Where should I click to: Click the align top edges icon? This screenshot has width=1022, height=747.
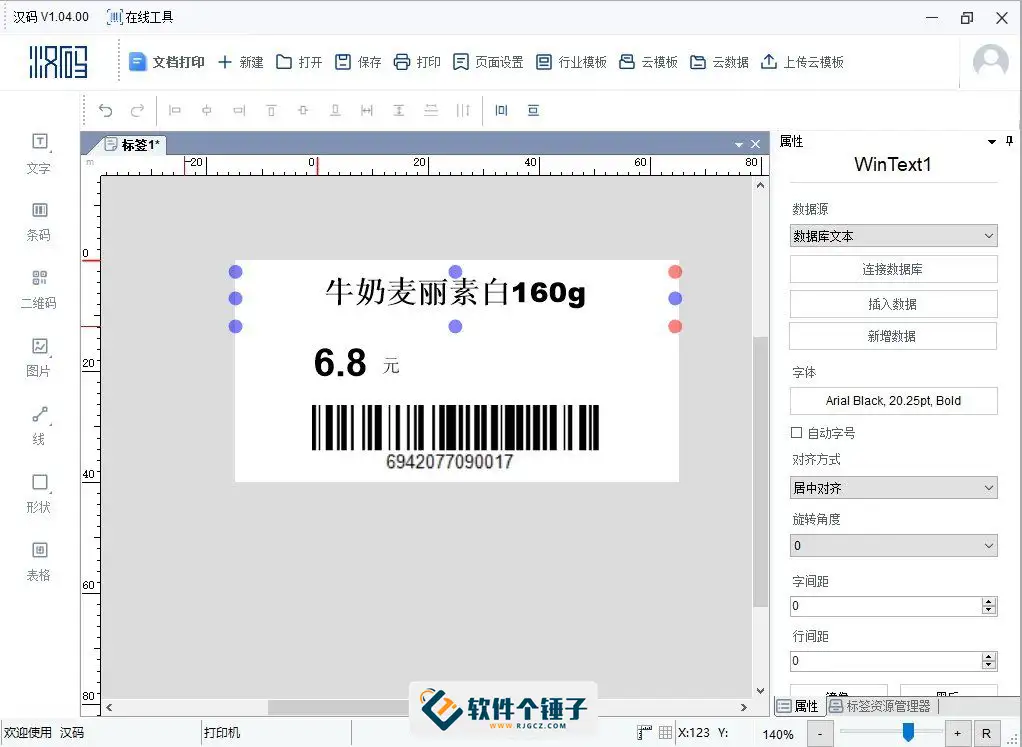tap(271, 110)
